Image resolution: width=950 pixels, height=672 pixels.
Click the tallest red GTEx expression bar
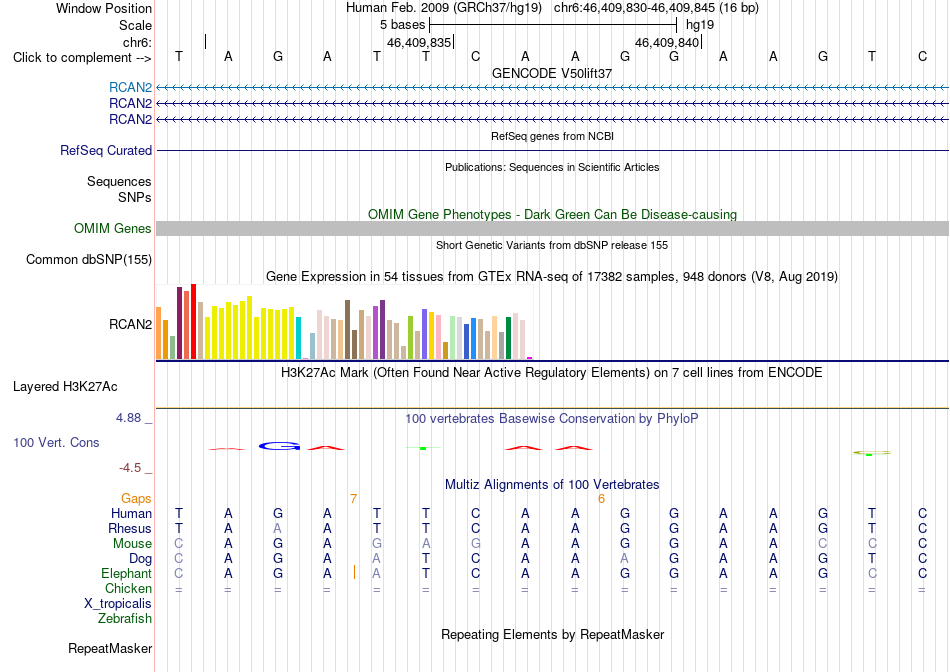pos(193,321)
